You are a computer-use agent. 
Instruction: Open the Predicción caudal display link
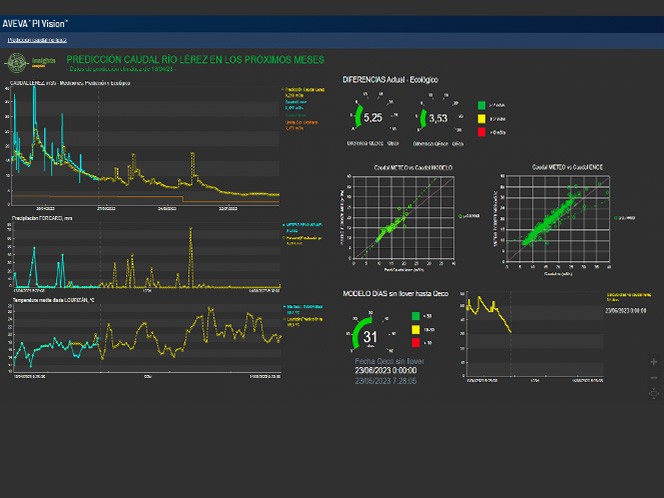37,40
